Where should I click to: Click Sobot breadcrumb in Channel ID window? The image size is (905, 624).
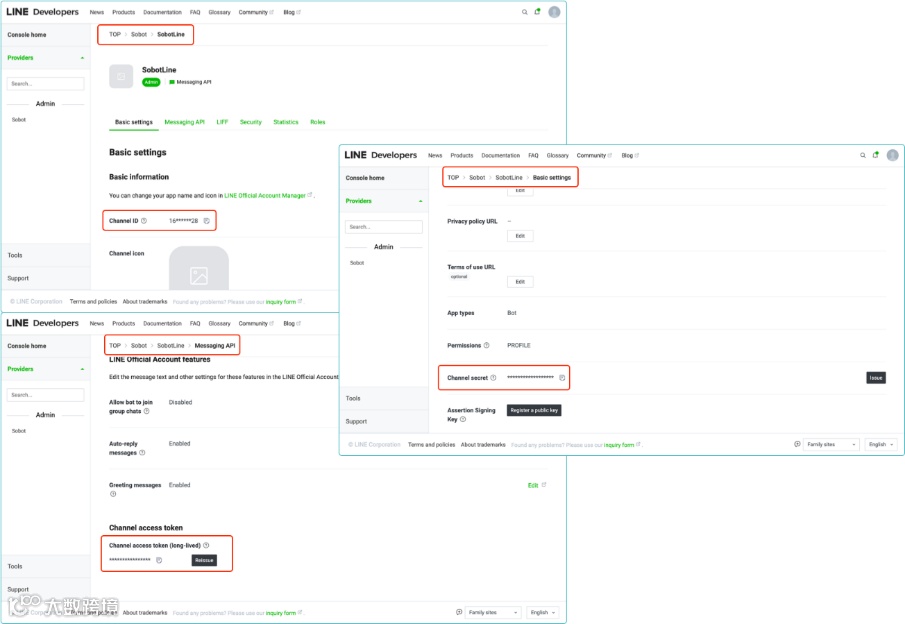139,34
